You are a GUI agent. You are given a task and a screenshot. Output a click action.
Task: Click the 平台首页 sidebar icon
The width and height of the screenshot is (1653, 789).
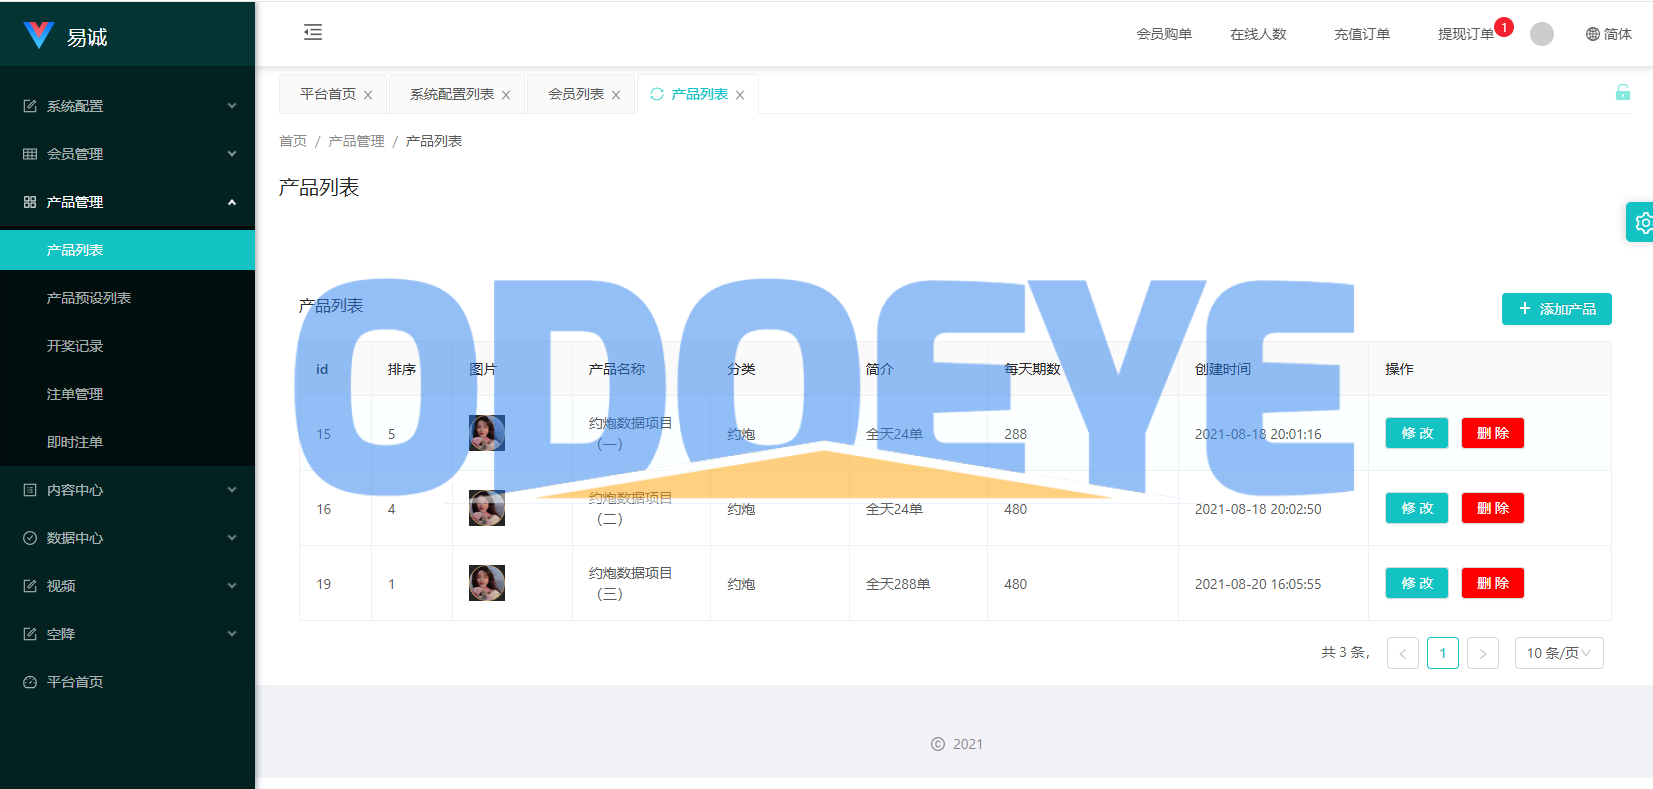coord(30,682)
